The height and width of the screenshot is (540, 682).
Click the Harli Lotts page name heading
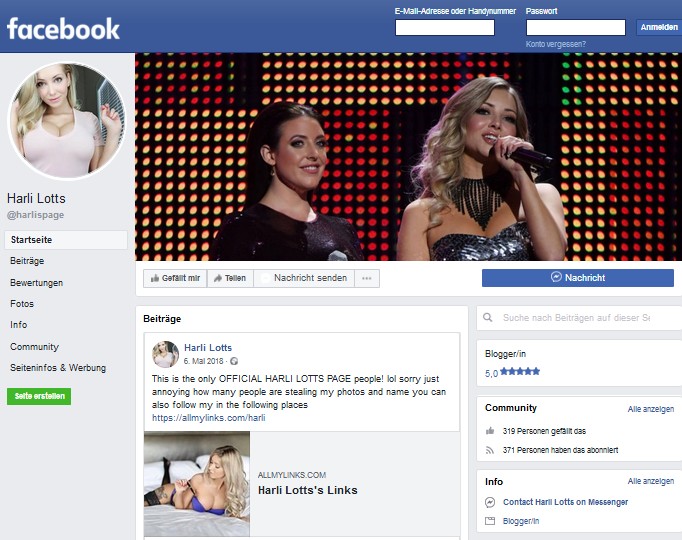(36, 198)
